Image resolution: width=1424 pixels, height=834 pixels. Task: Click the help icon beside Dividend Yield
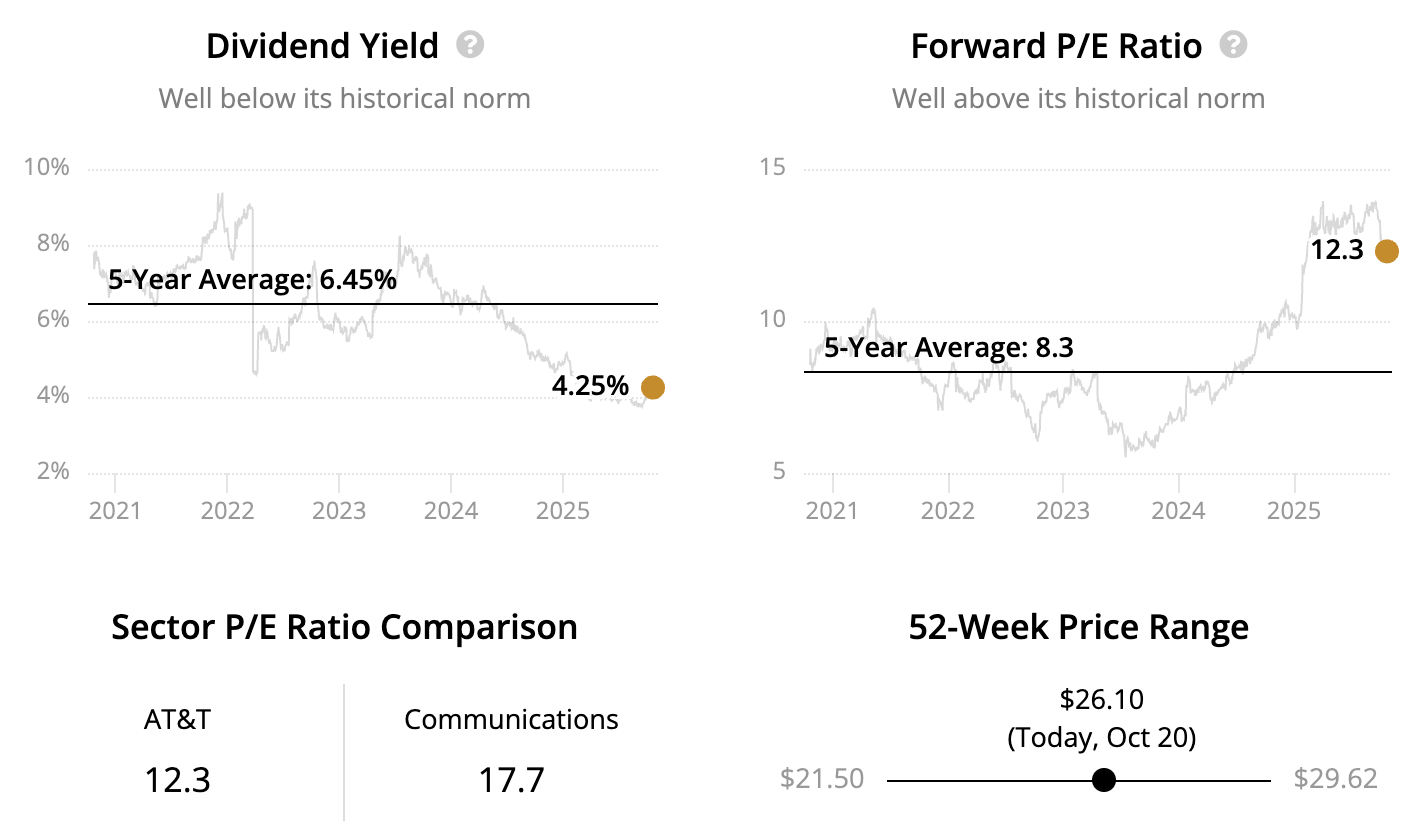pos(470,46)
